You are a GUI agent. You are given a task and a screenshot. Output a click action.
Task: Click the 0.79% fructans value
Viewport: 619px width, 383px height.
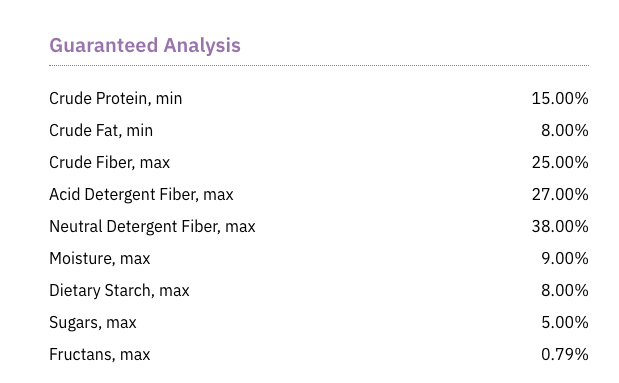565,354
